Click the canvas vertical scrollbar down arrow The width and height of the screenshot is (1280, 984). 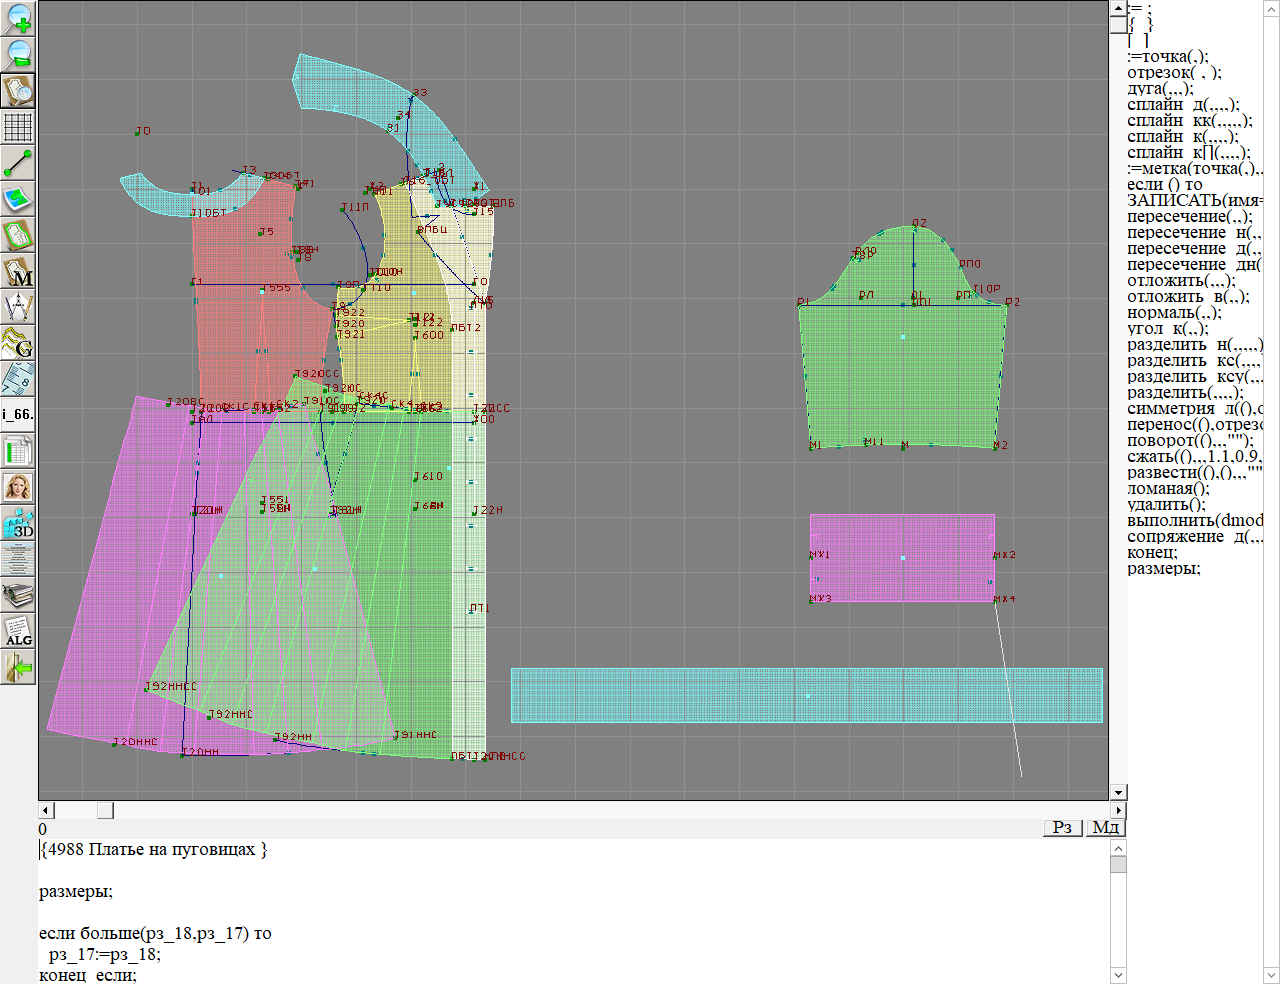(1118, 792)
